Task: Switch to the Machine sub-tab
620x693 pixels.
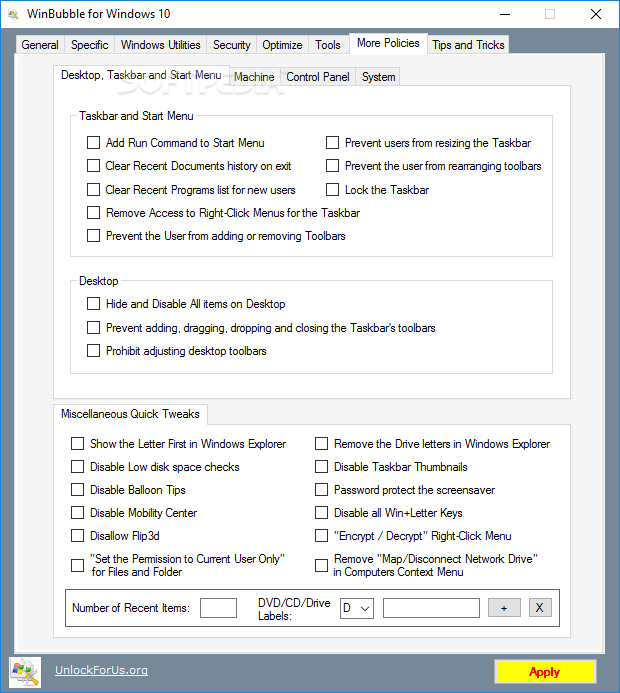Action: 254,77
